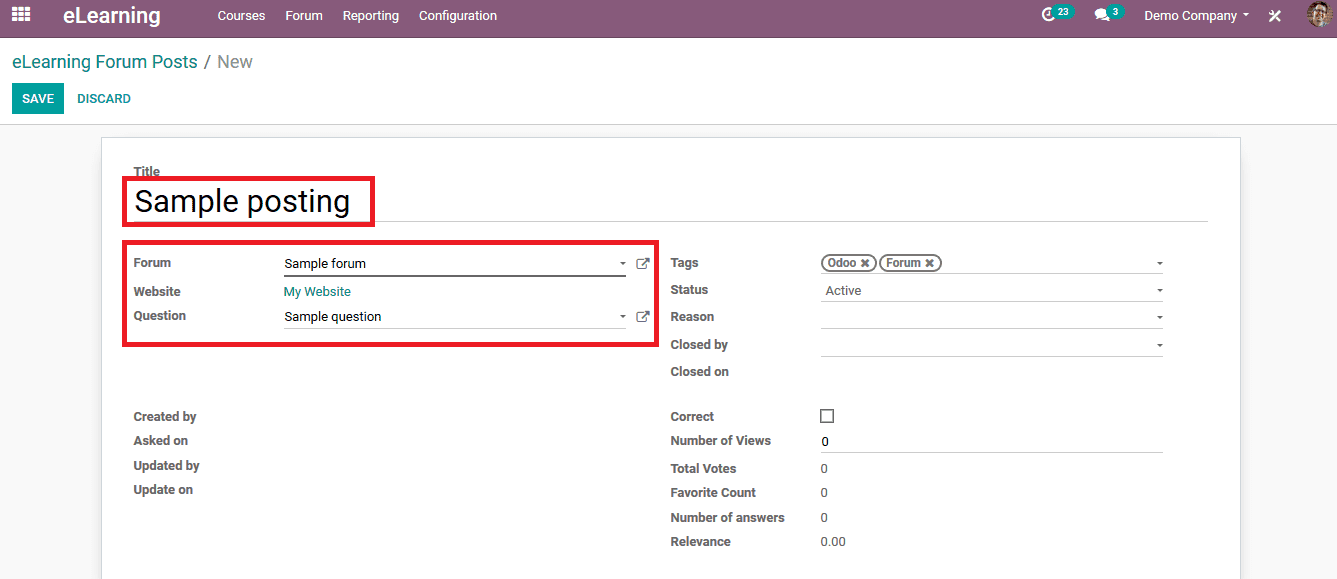
Task: Open the conversations chat icon
Action: [x=1102, y=15]
